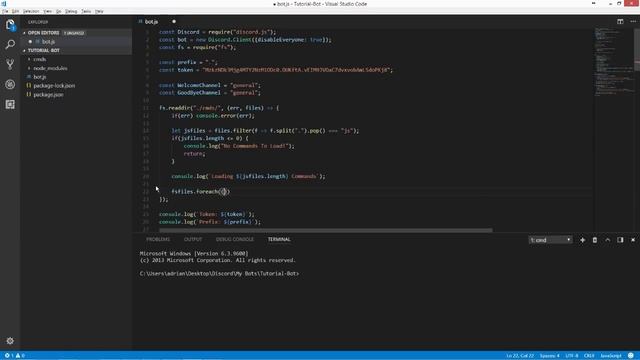Open the Selection menu
The height and width of the screenshot is (360, 640).
point(31,11)
